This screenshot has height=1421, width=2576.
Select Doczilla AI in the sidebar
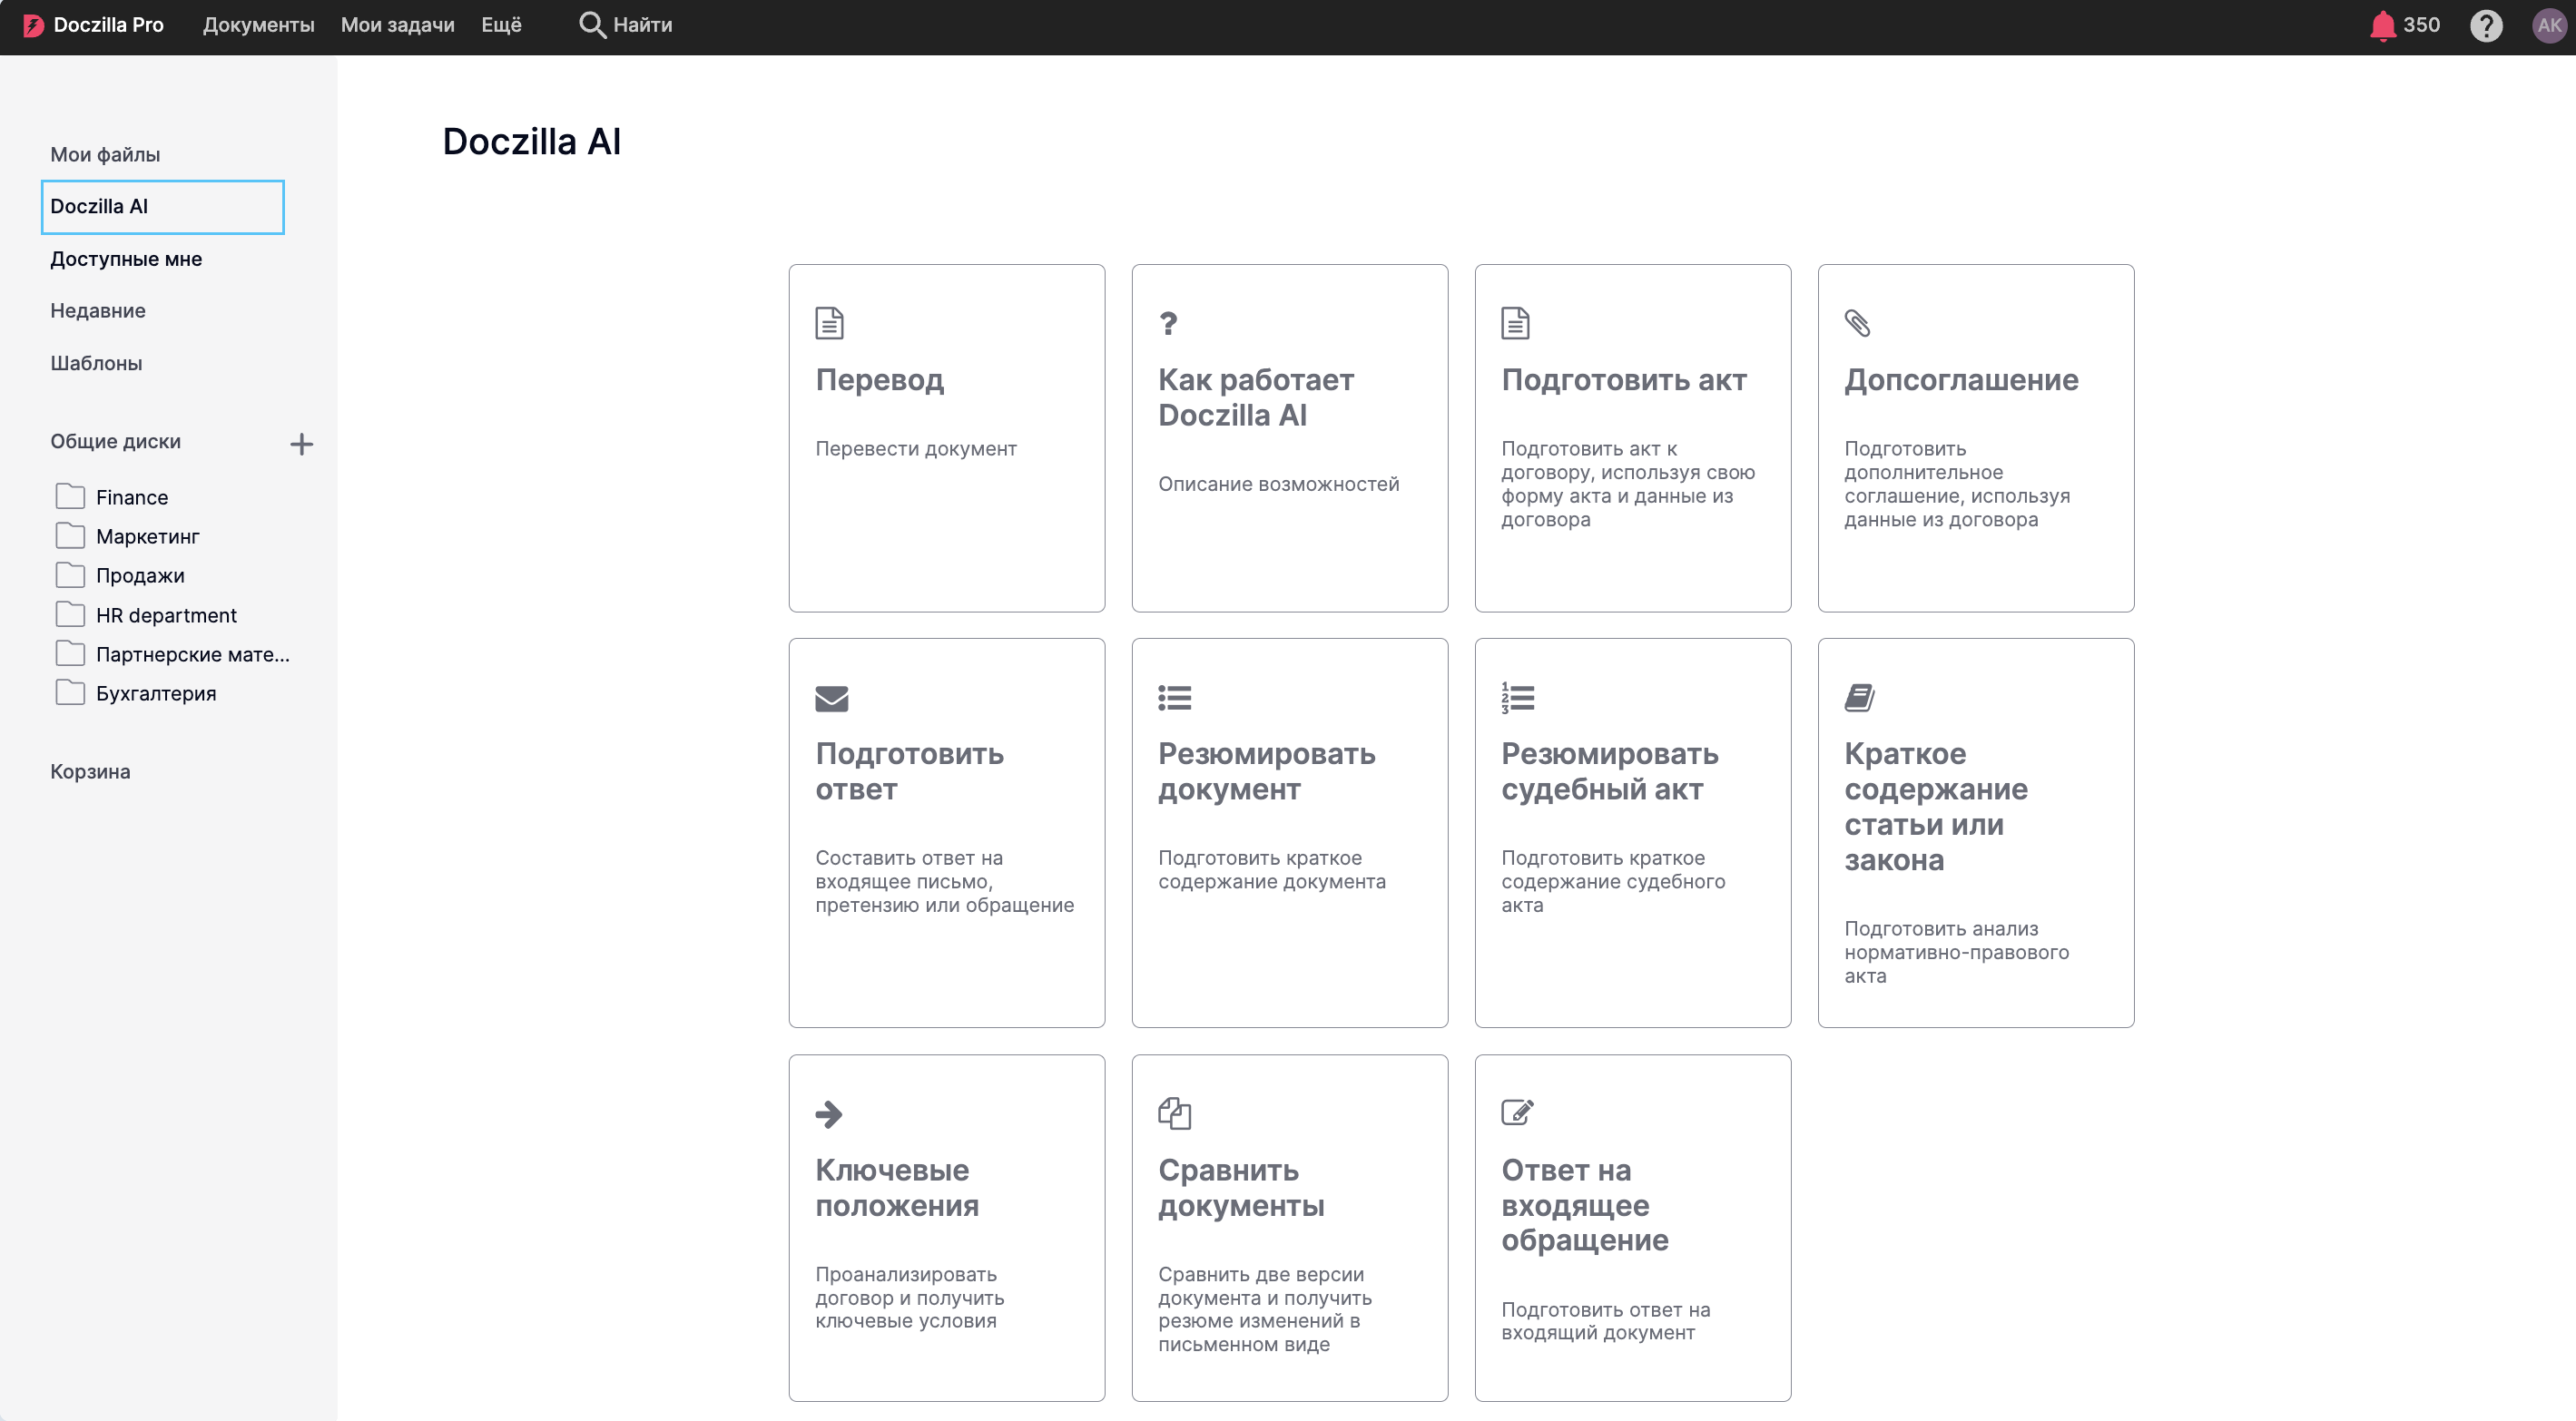[x=163, y=207]
